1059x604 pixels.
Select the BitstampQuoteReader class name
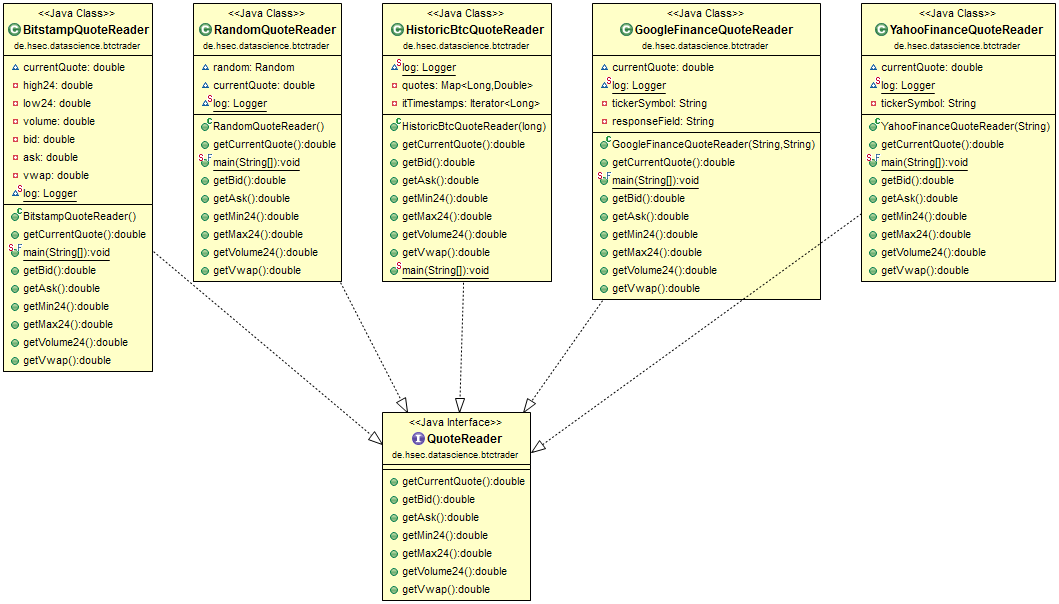86,30
